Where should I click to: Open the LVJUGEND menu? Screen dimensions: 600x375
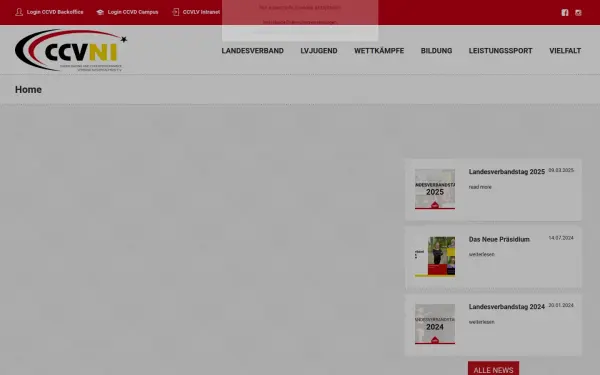[319, 51]
